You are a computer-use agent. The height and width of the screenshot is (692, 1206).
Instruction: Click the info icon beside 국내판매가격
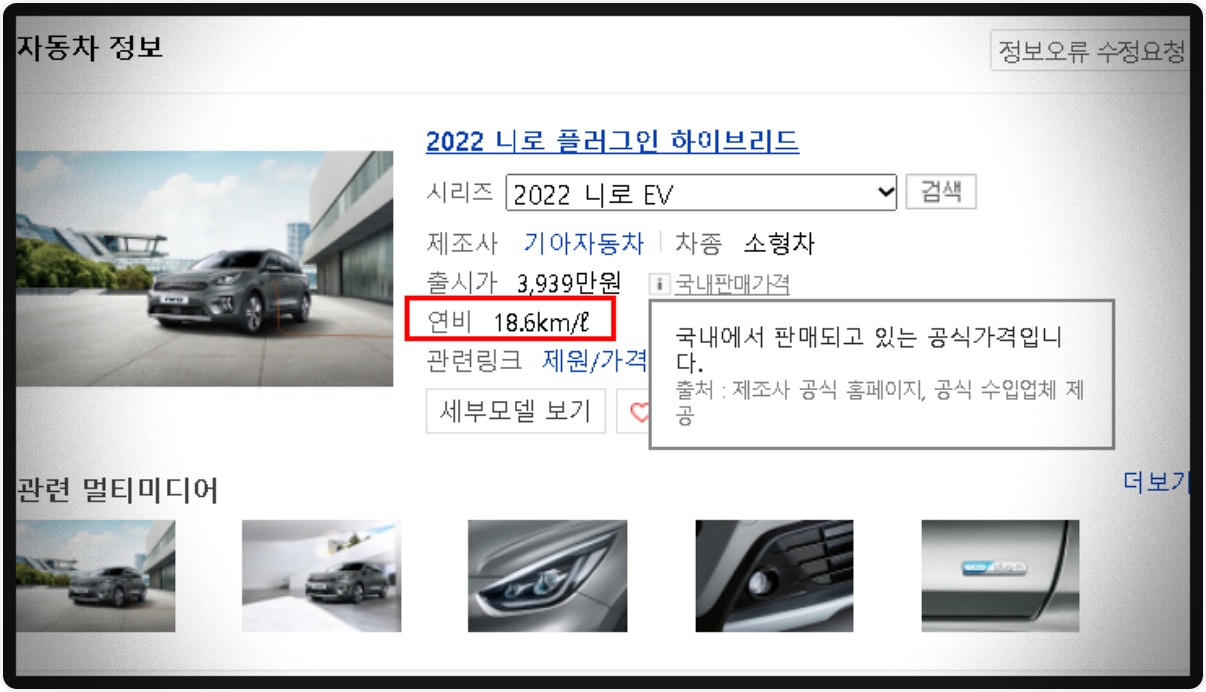click(x=659, y=284)
